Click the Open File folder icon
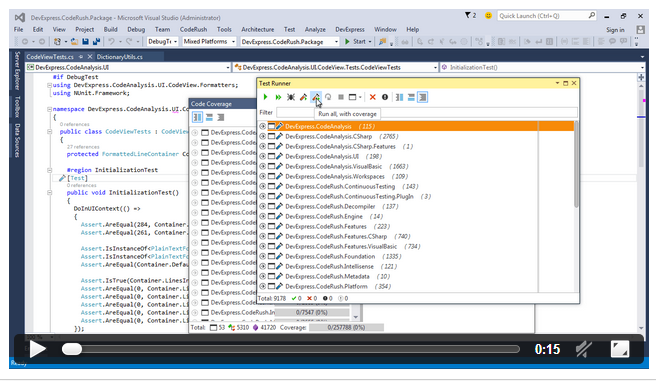The height and width of the screenshot is (381, 656). tap(74, 41)
